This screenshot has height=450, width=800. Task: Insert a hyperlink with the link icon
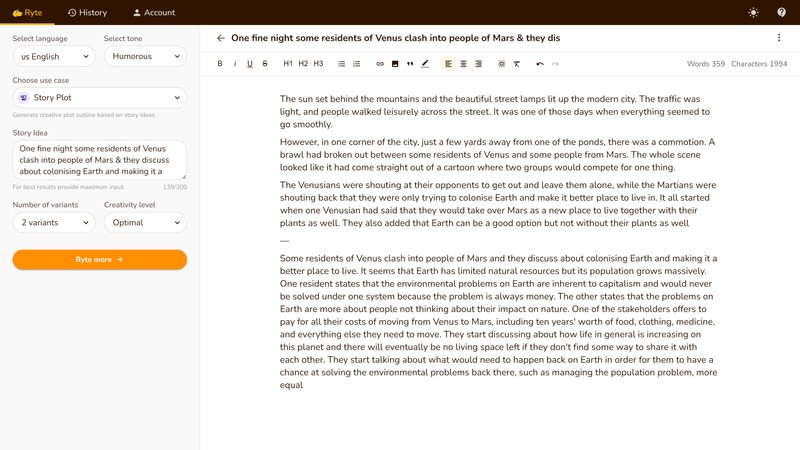tap(380, 64)
